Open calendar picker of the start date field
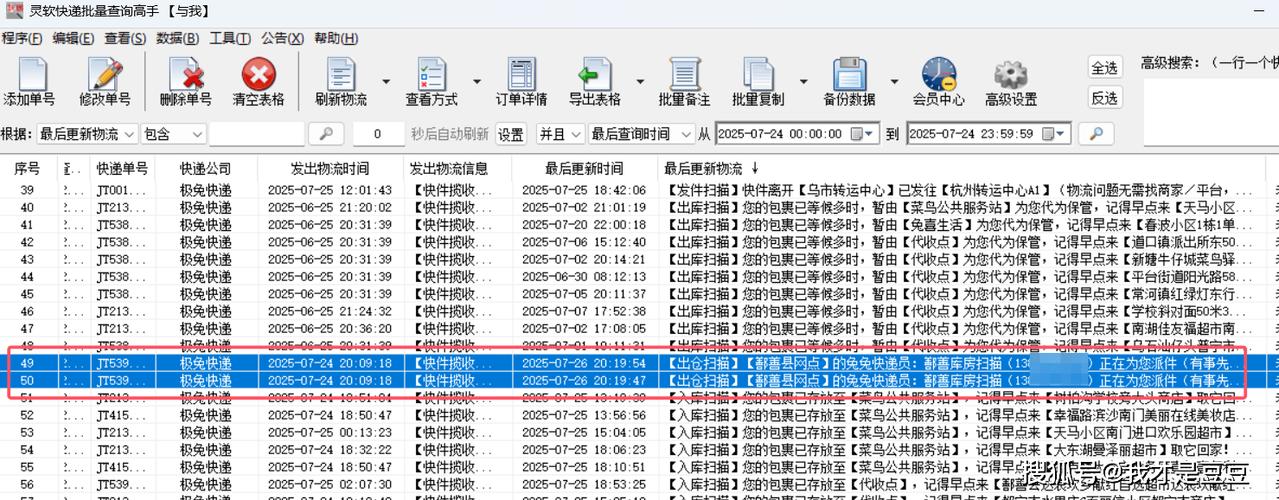 (861, 134)
